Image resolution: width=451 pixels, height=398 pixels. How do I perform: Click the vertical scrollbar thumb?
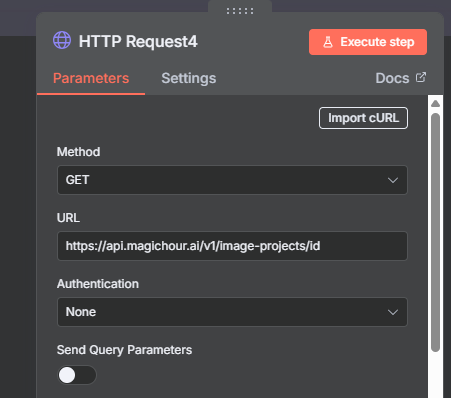point(435,232)
